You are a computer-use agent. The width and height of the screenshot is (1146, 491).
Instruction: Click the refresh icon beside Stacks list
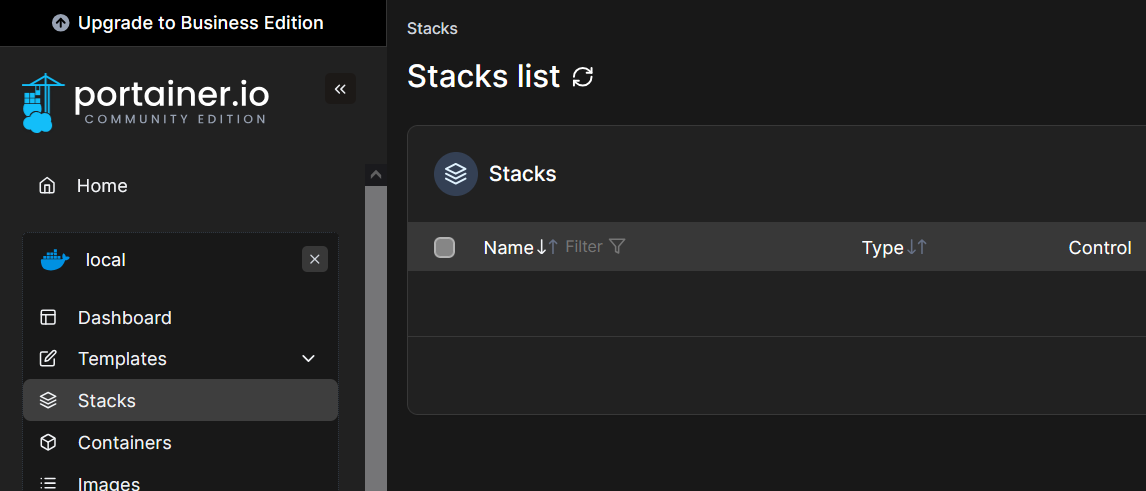pos(583,77)
